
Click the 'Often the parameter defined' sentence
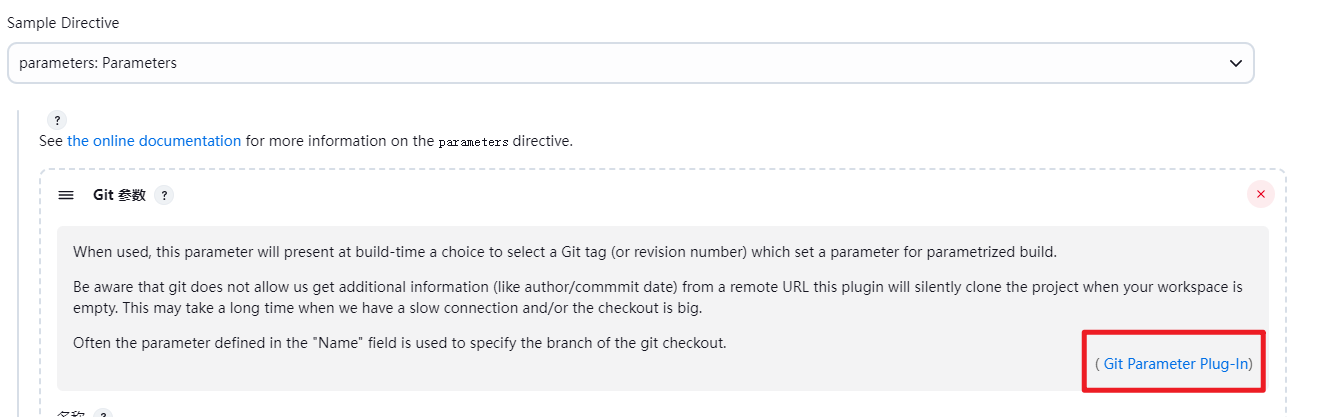400,343
